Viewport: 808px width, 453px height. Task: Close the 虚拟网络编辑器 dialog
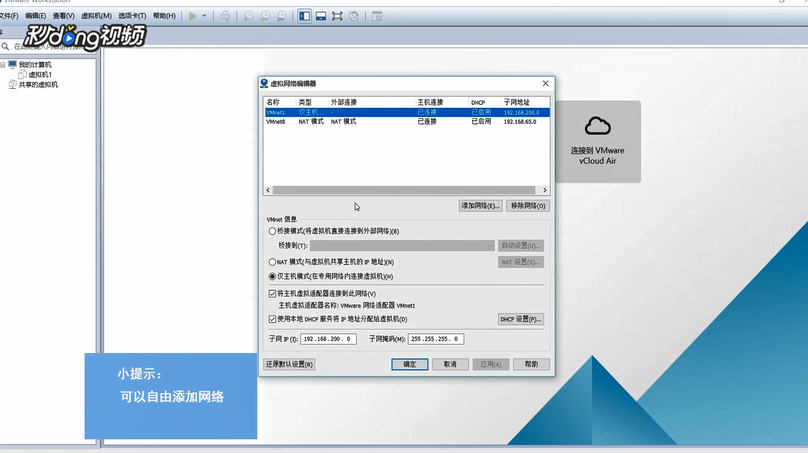[546, 83]
